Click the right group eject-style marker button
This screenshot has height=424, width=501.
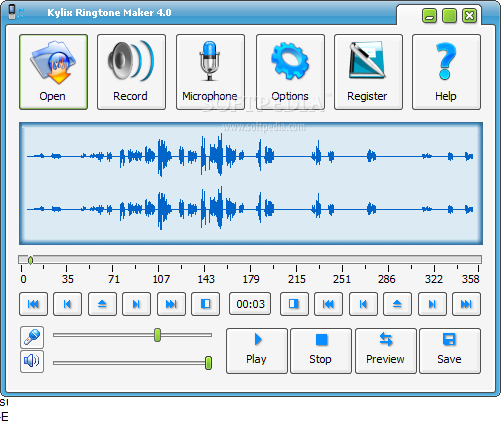(397, 304)
